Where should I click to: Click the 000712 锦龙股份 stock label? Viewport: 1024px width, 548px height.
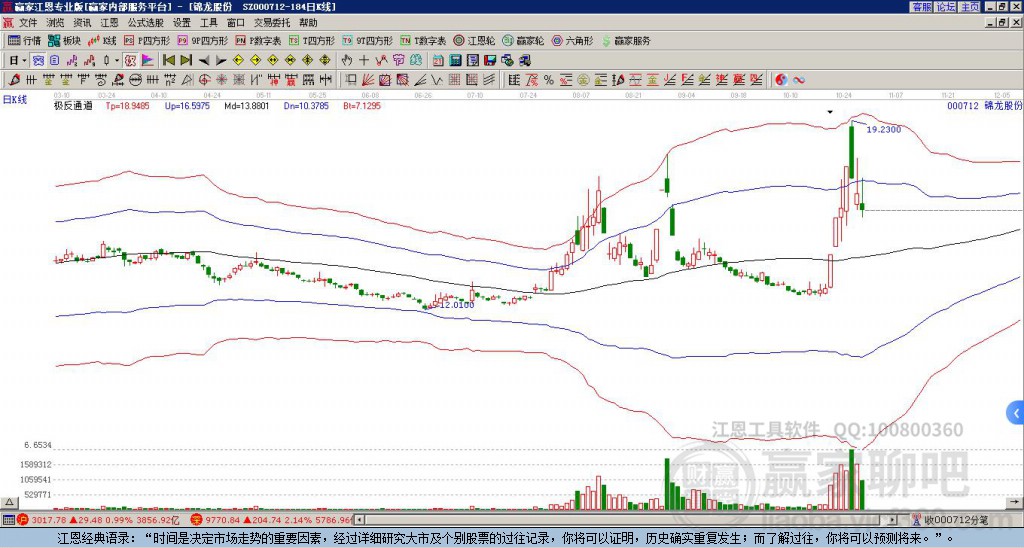(x=985, y=106)
